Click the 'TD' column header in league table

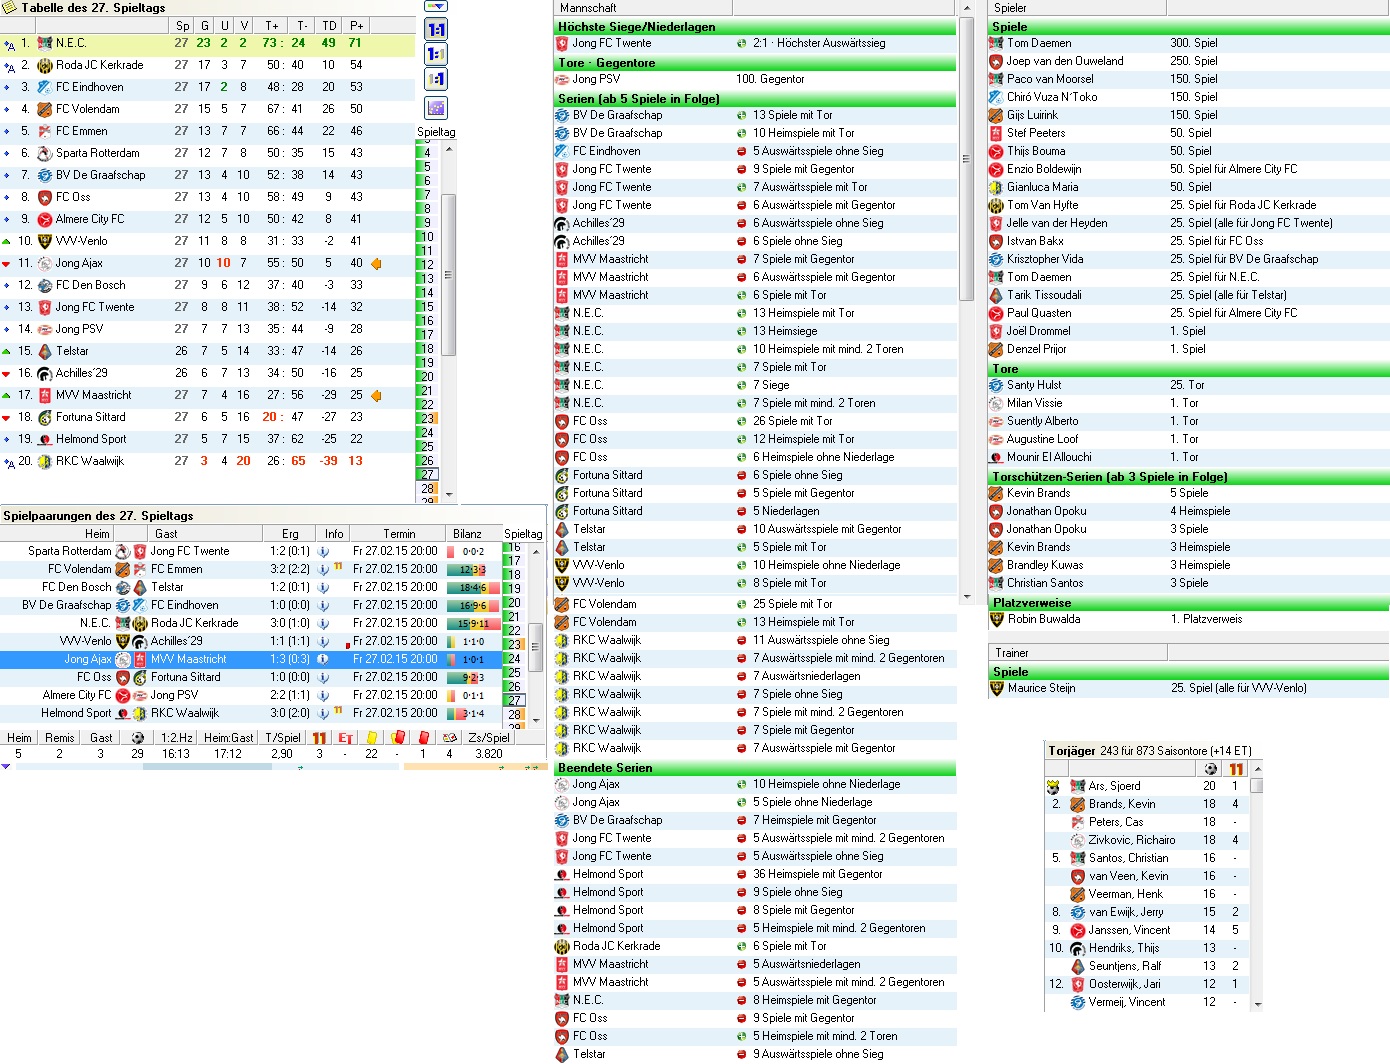tap(329, 25)
